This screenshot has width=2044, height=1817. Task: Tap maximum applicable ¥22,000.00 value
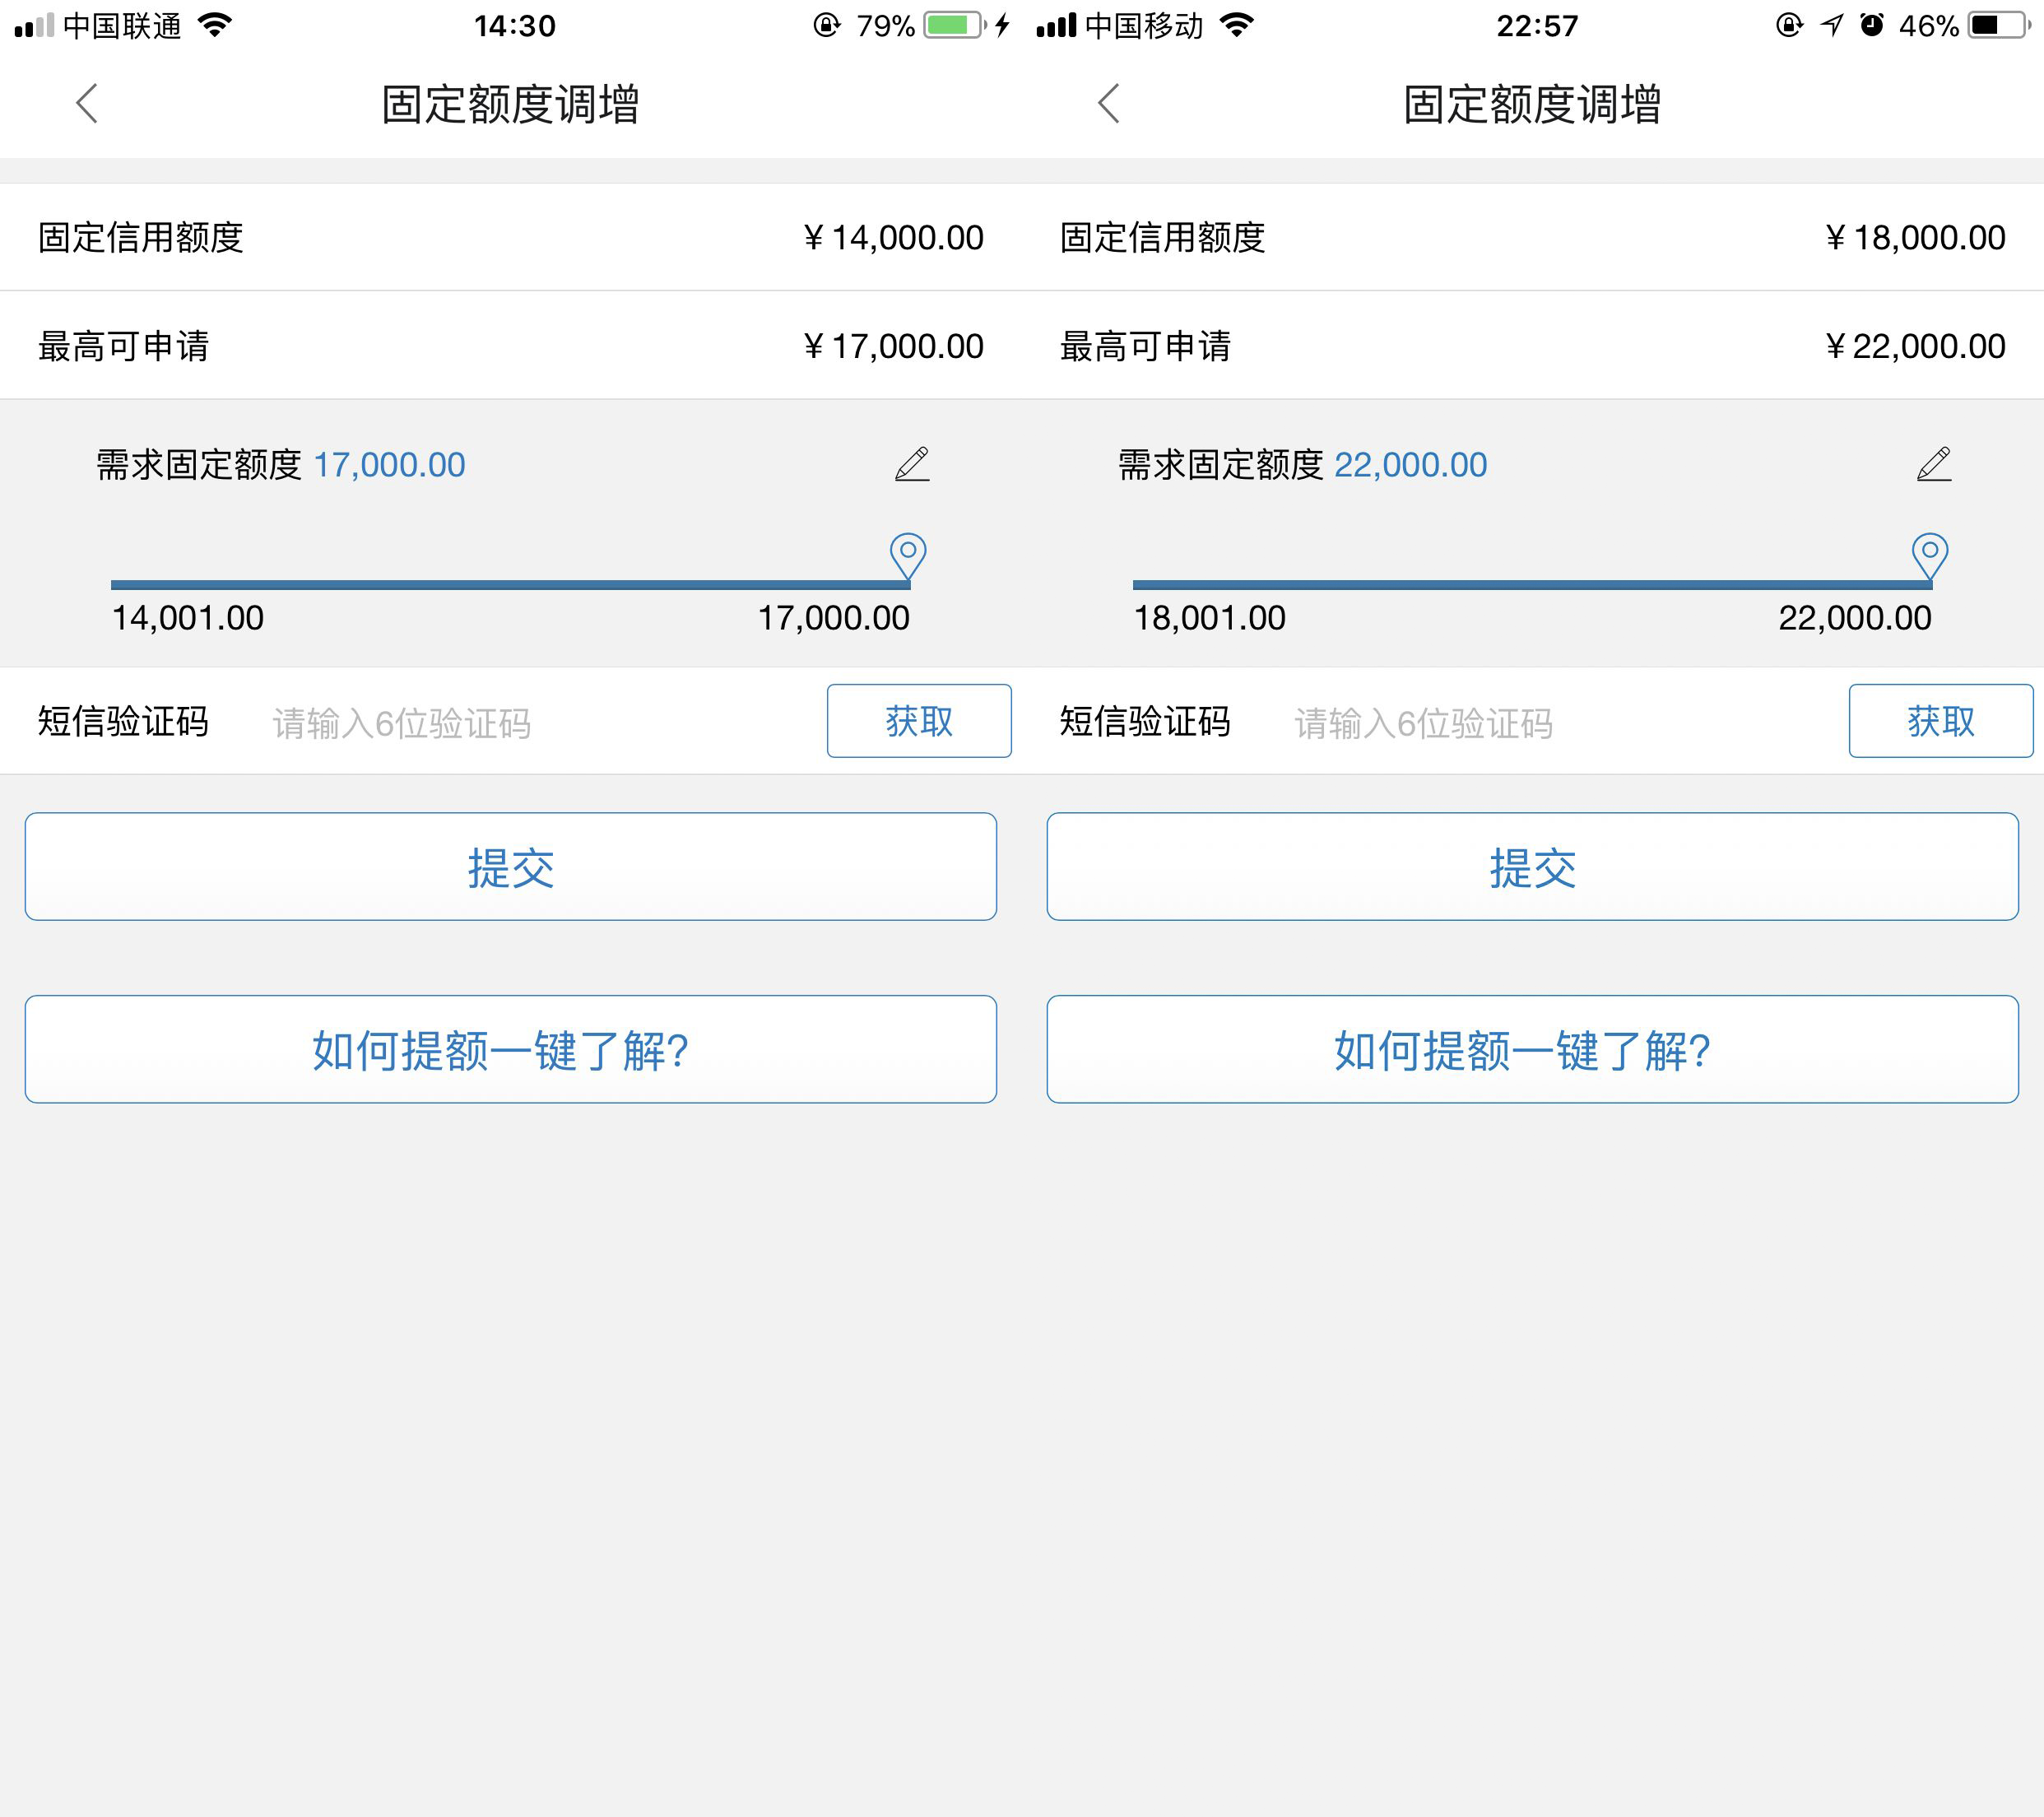(1916, 346)
